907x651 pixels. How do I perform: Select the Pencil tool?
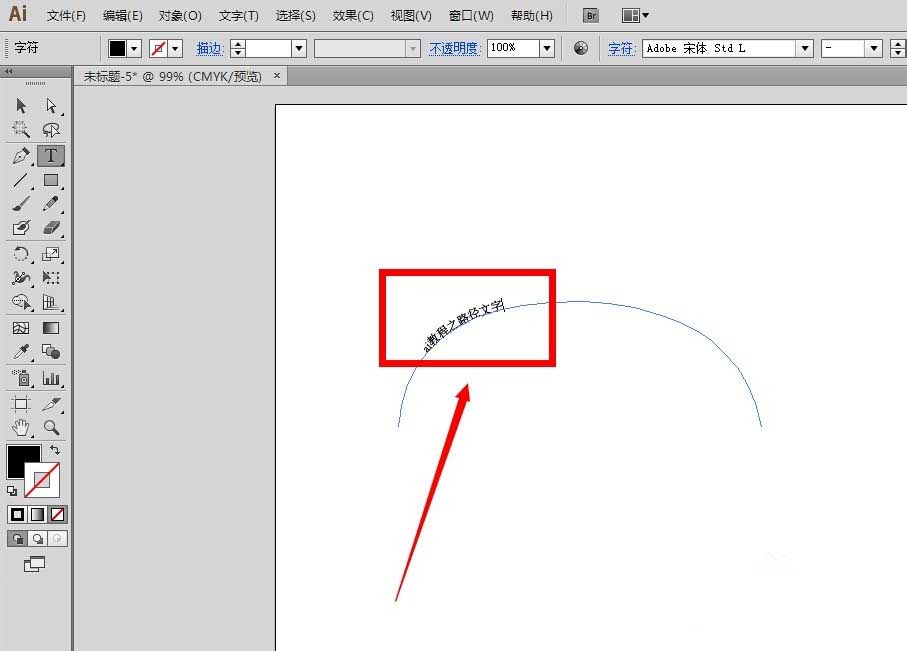(x=51, y=204)
